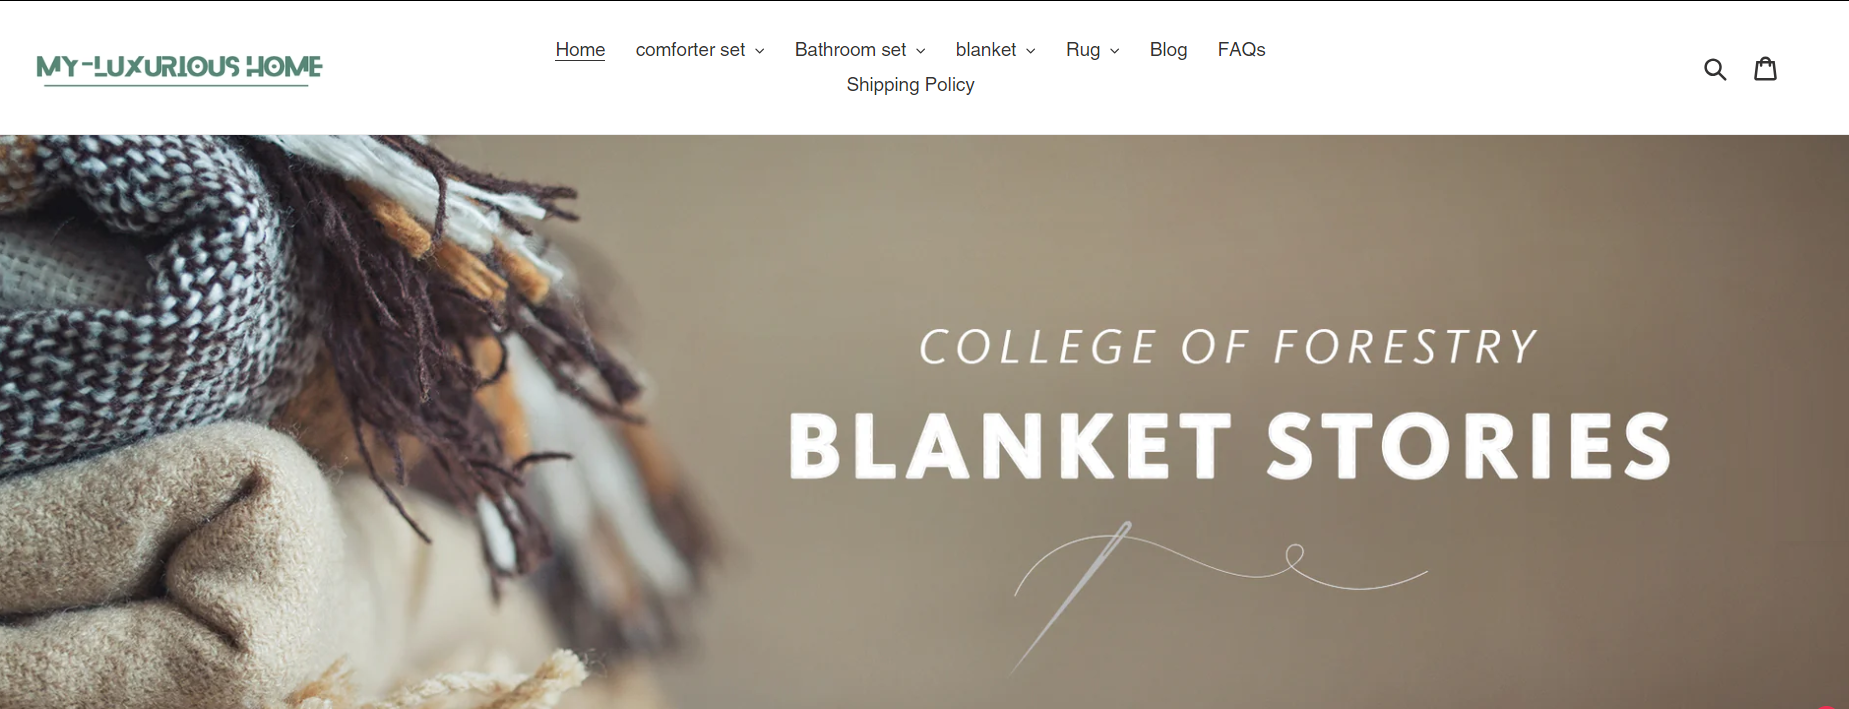Click the College of Forestry banner text
This screenshot has height=709, width=1849.
1228,348
